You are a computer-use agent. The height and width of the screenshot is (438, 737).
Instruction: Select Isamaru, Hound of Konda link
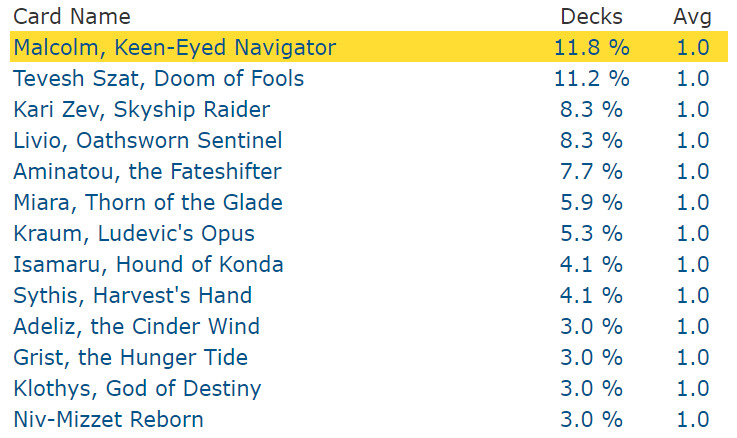(x=148, y=264)
